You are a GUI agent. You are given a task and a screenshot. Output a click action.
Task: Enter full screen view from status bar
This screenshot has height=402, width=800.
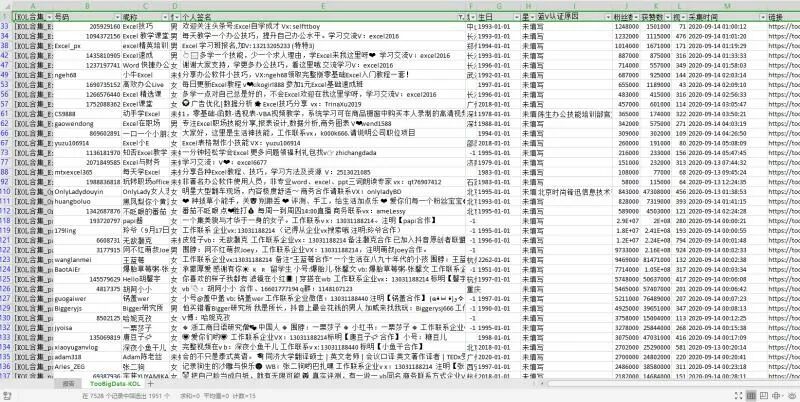coord(738,396)
